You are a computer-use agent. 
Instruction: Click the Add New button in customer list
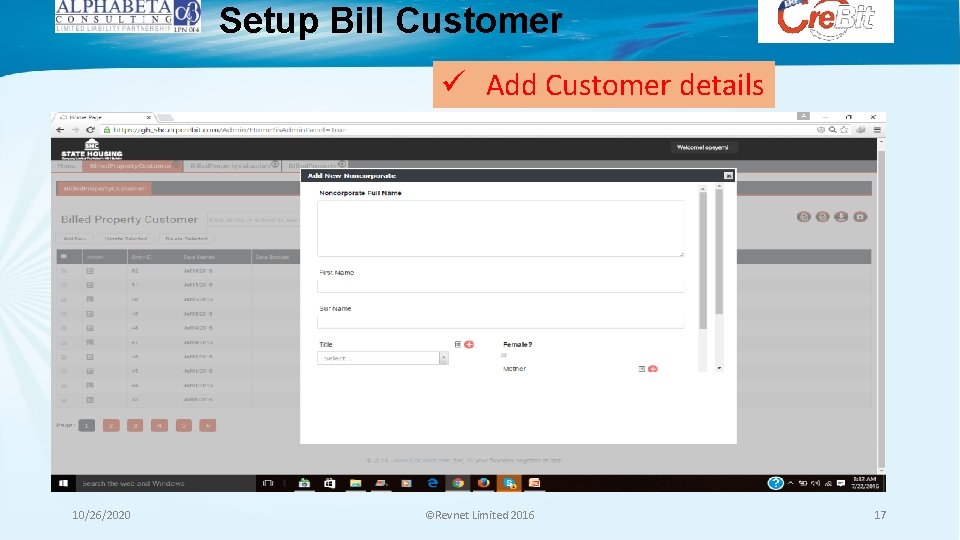[x=75, y=238]
